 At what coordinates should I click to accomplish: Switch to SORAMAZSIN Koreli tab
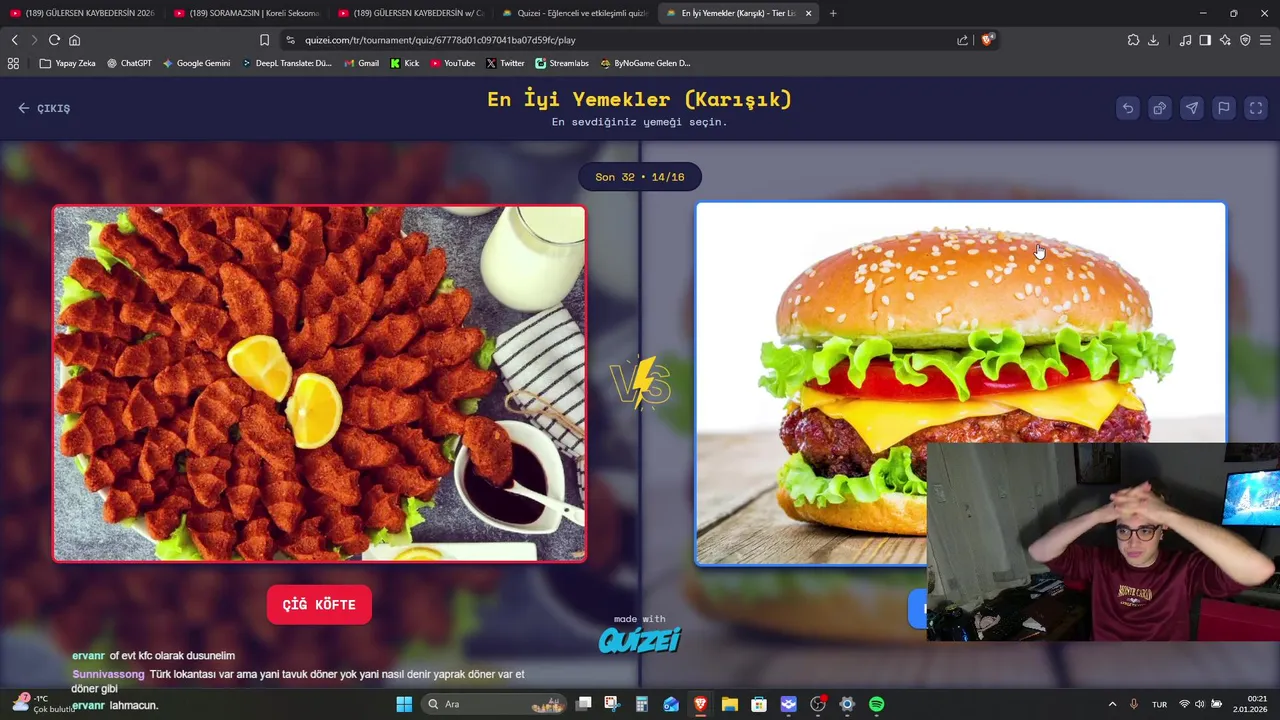click(246, 13)
